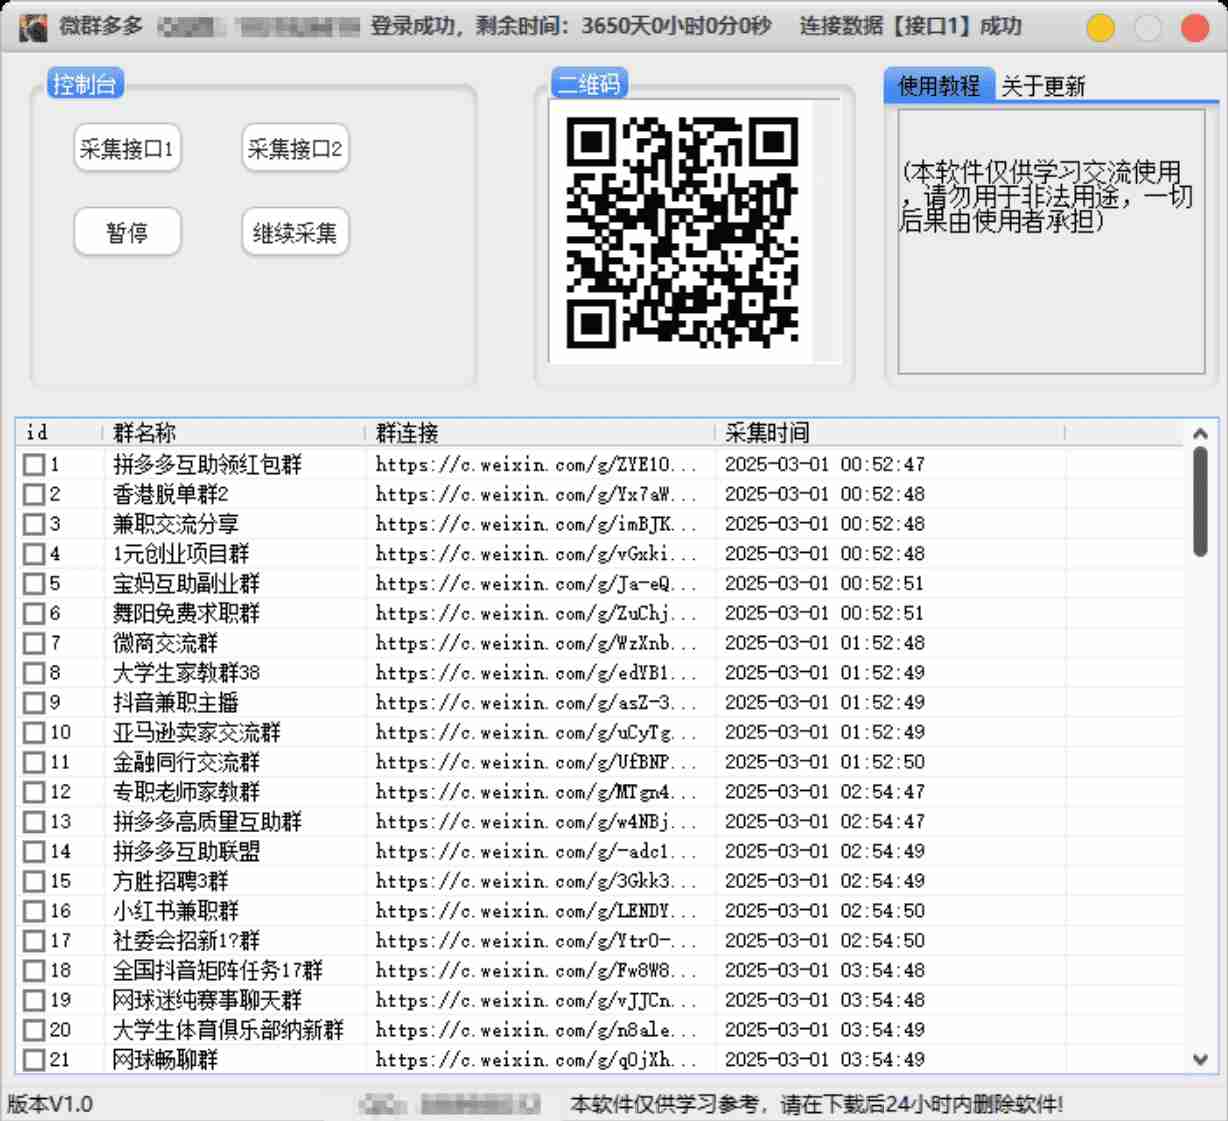Screen dimensions: 1228x1121
Task: Click the disclaimer text in tutorial panel
Action: pyautogui.click(x=1045, y=195)
